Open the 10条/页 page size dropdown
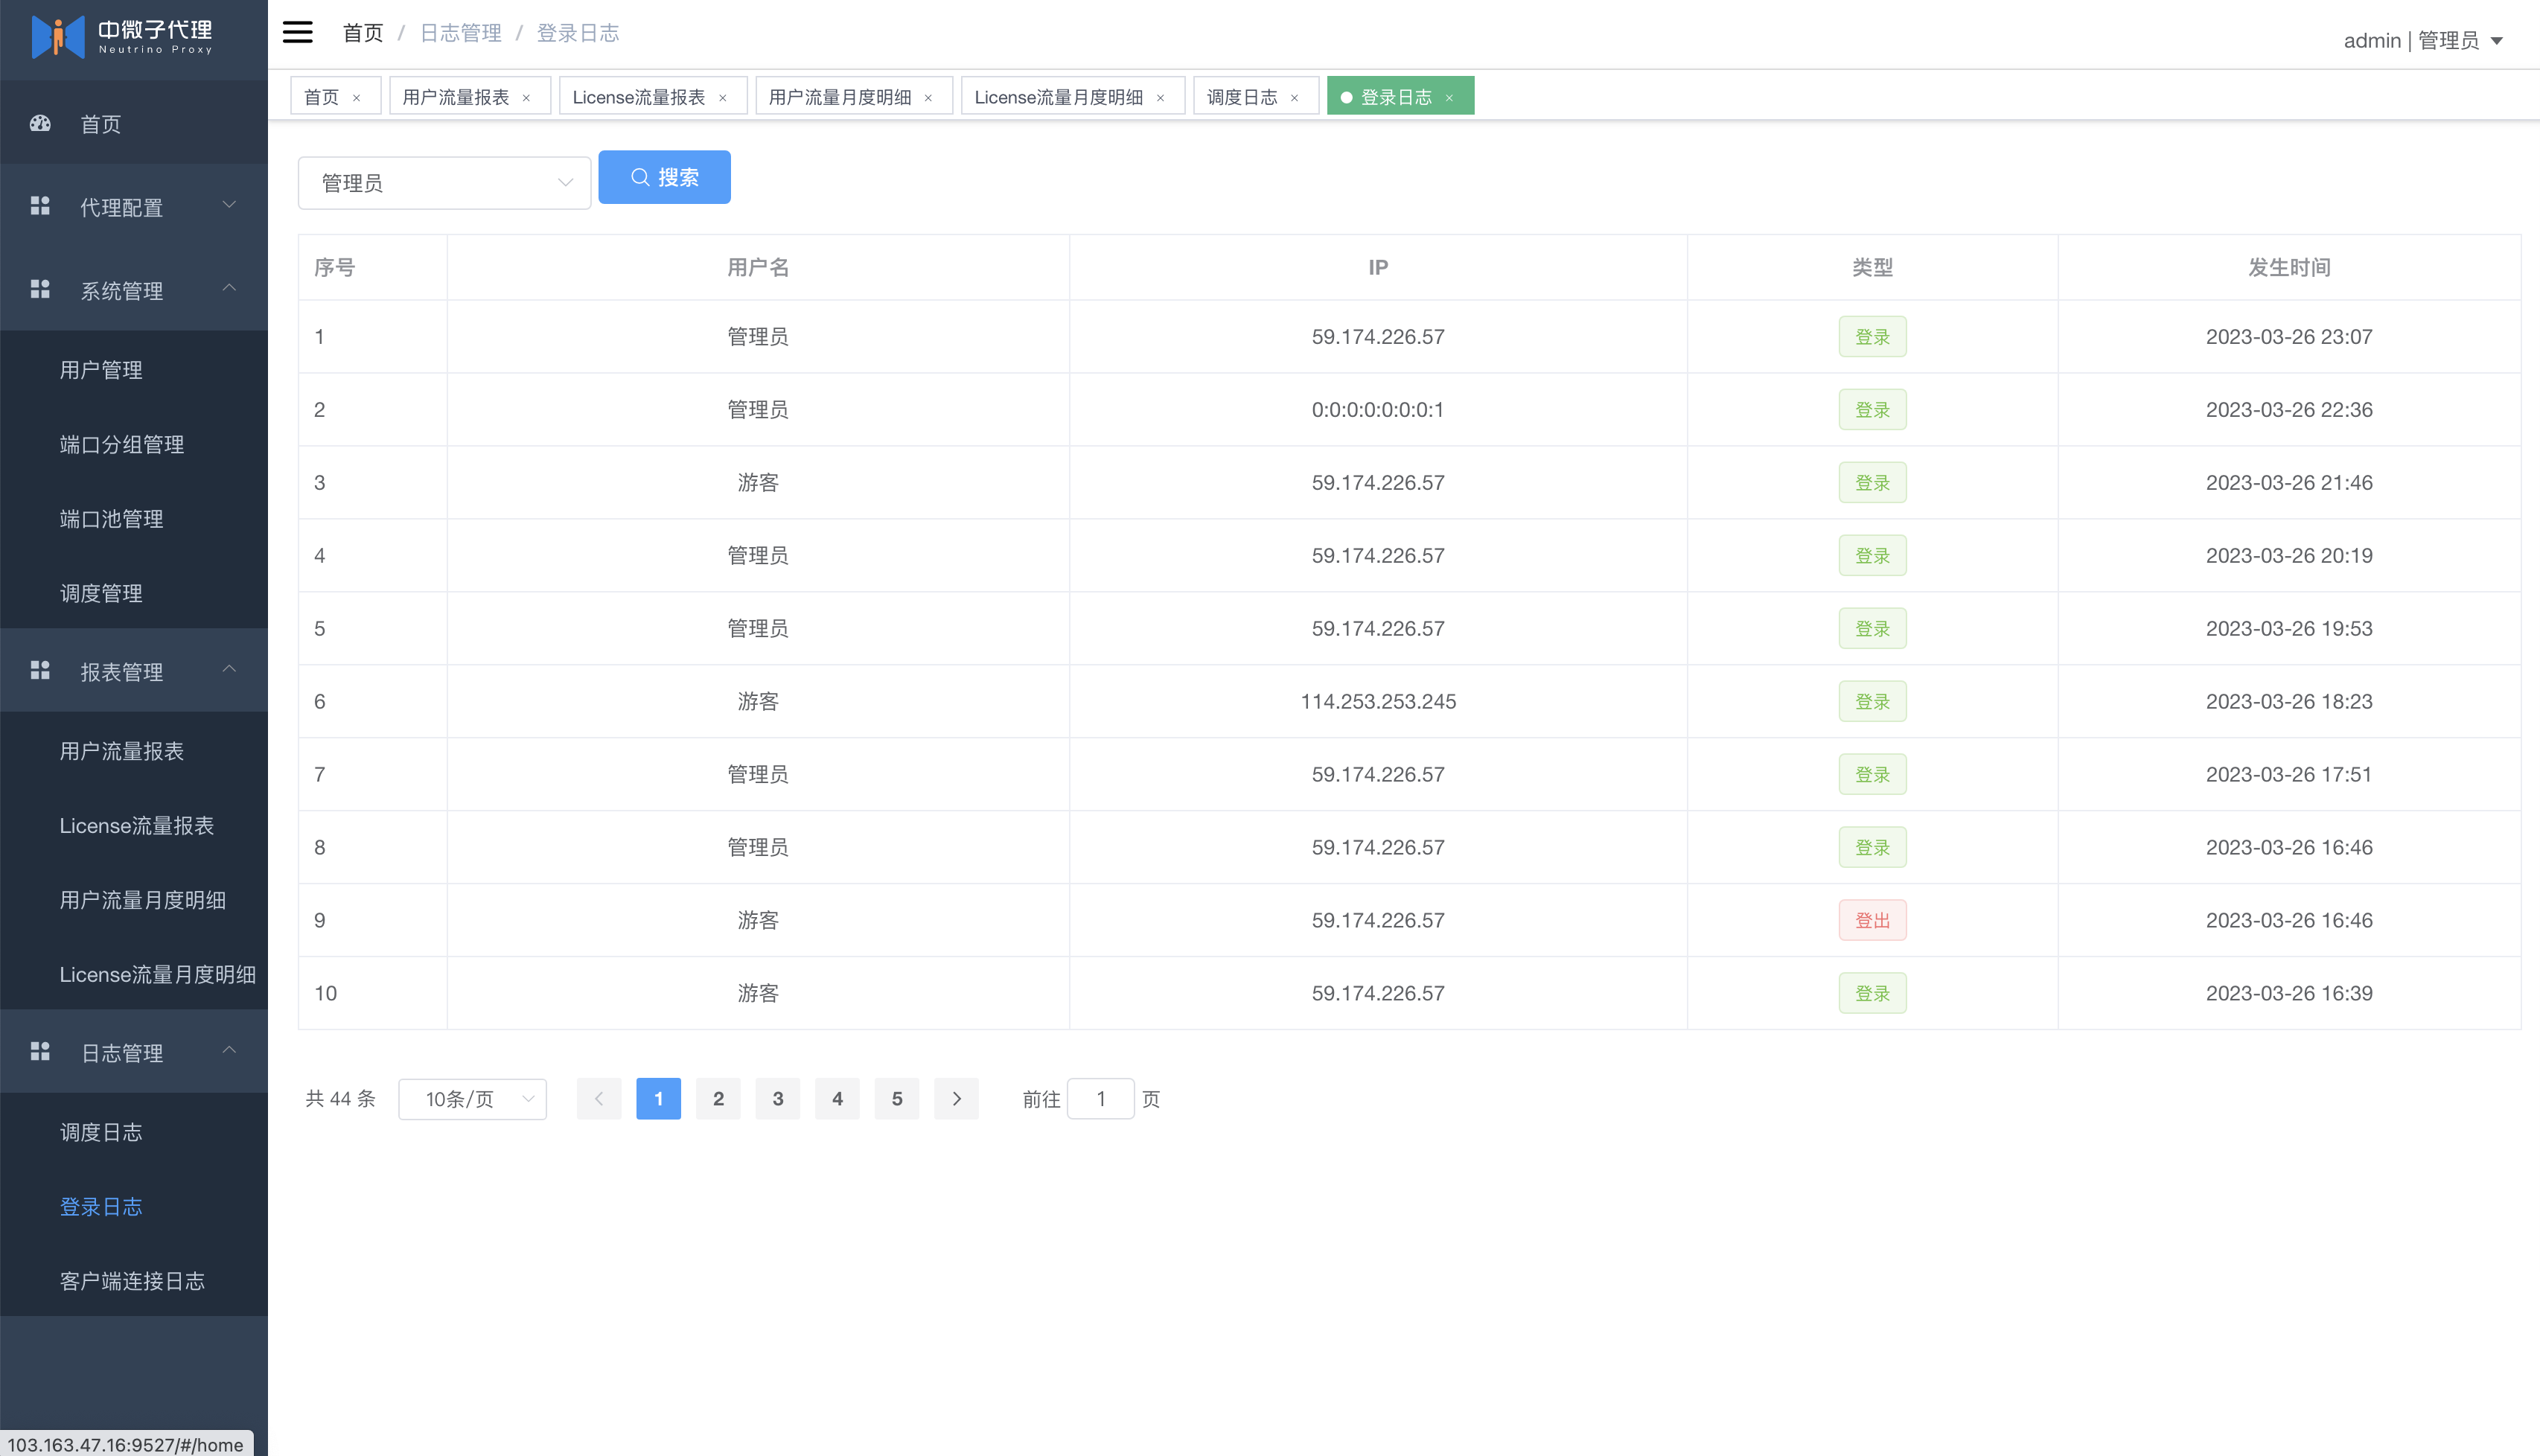Screen dimensions: 2540x1456 472,1099
